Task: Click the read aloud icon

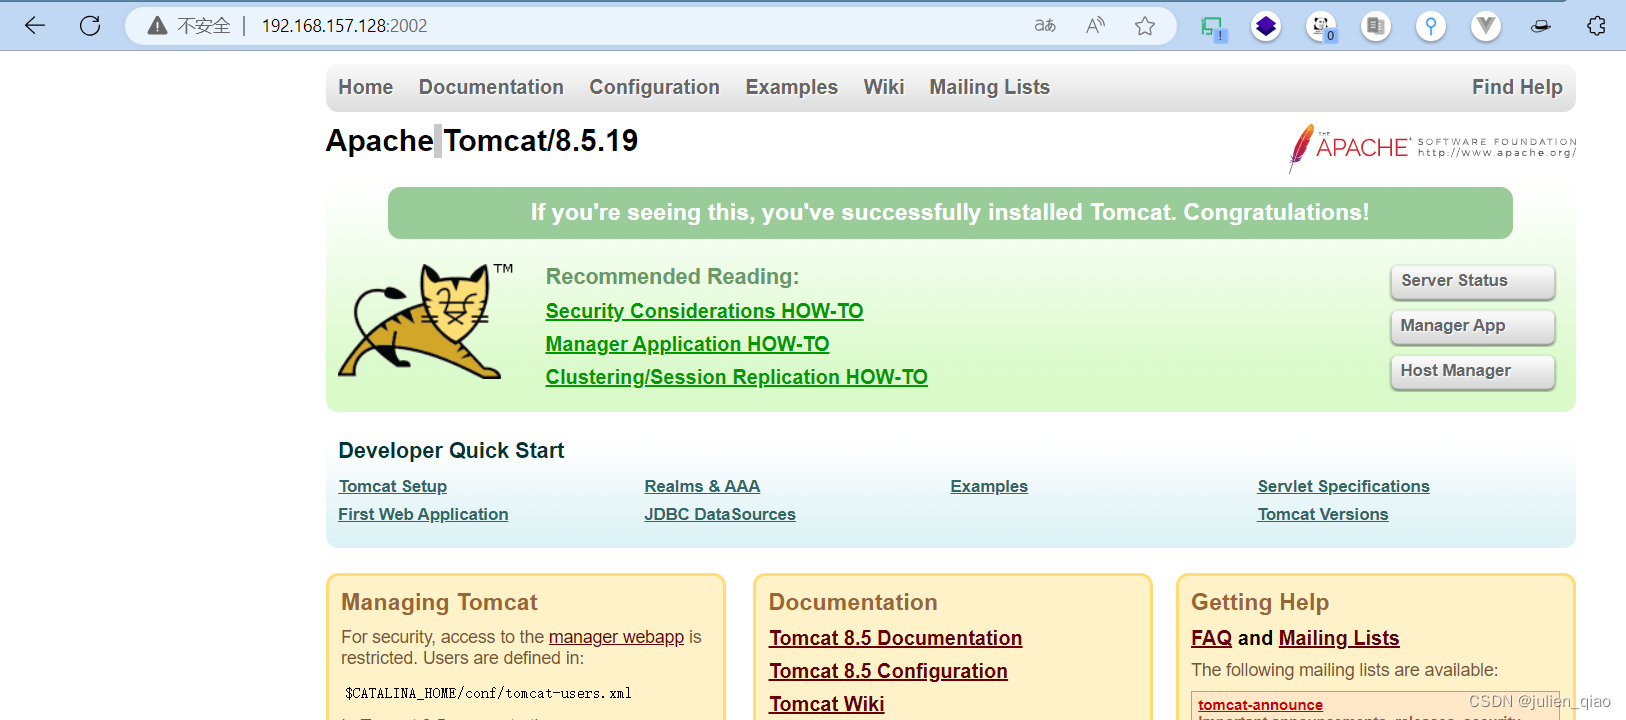Action: [x=1095, y=26]
